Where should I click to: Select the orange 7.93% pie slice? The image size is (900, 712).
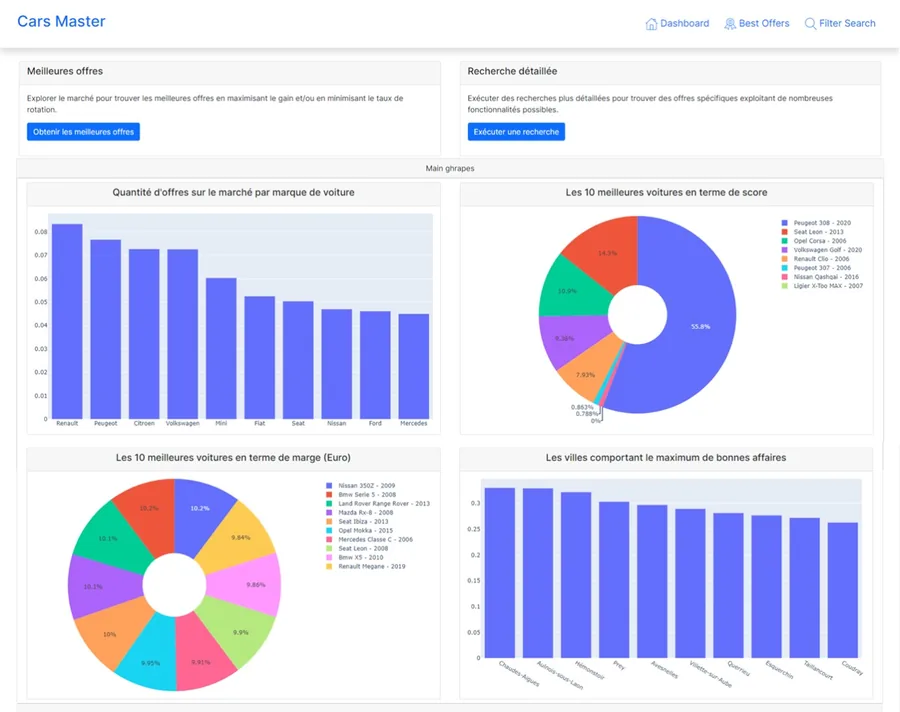click(x=585, y=374)
